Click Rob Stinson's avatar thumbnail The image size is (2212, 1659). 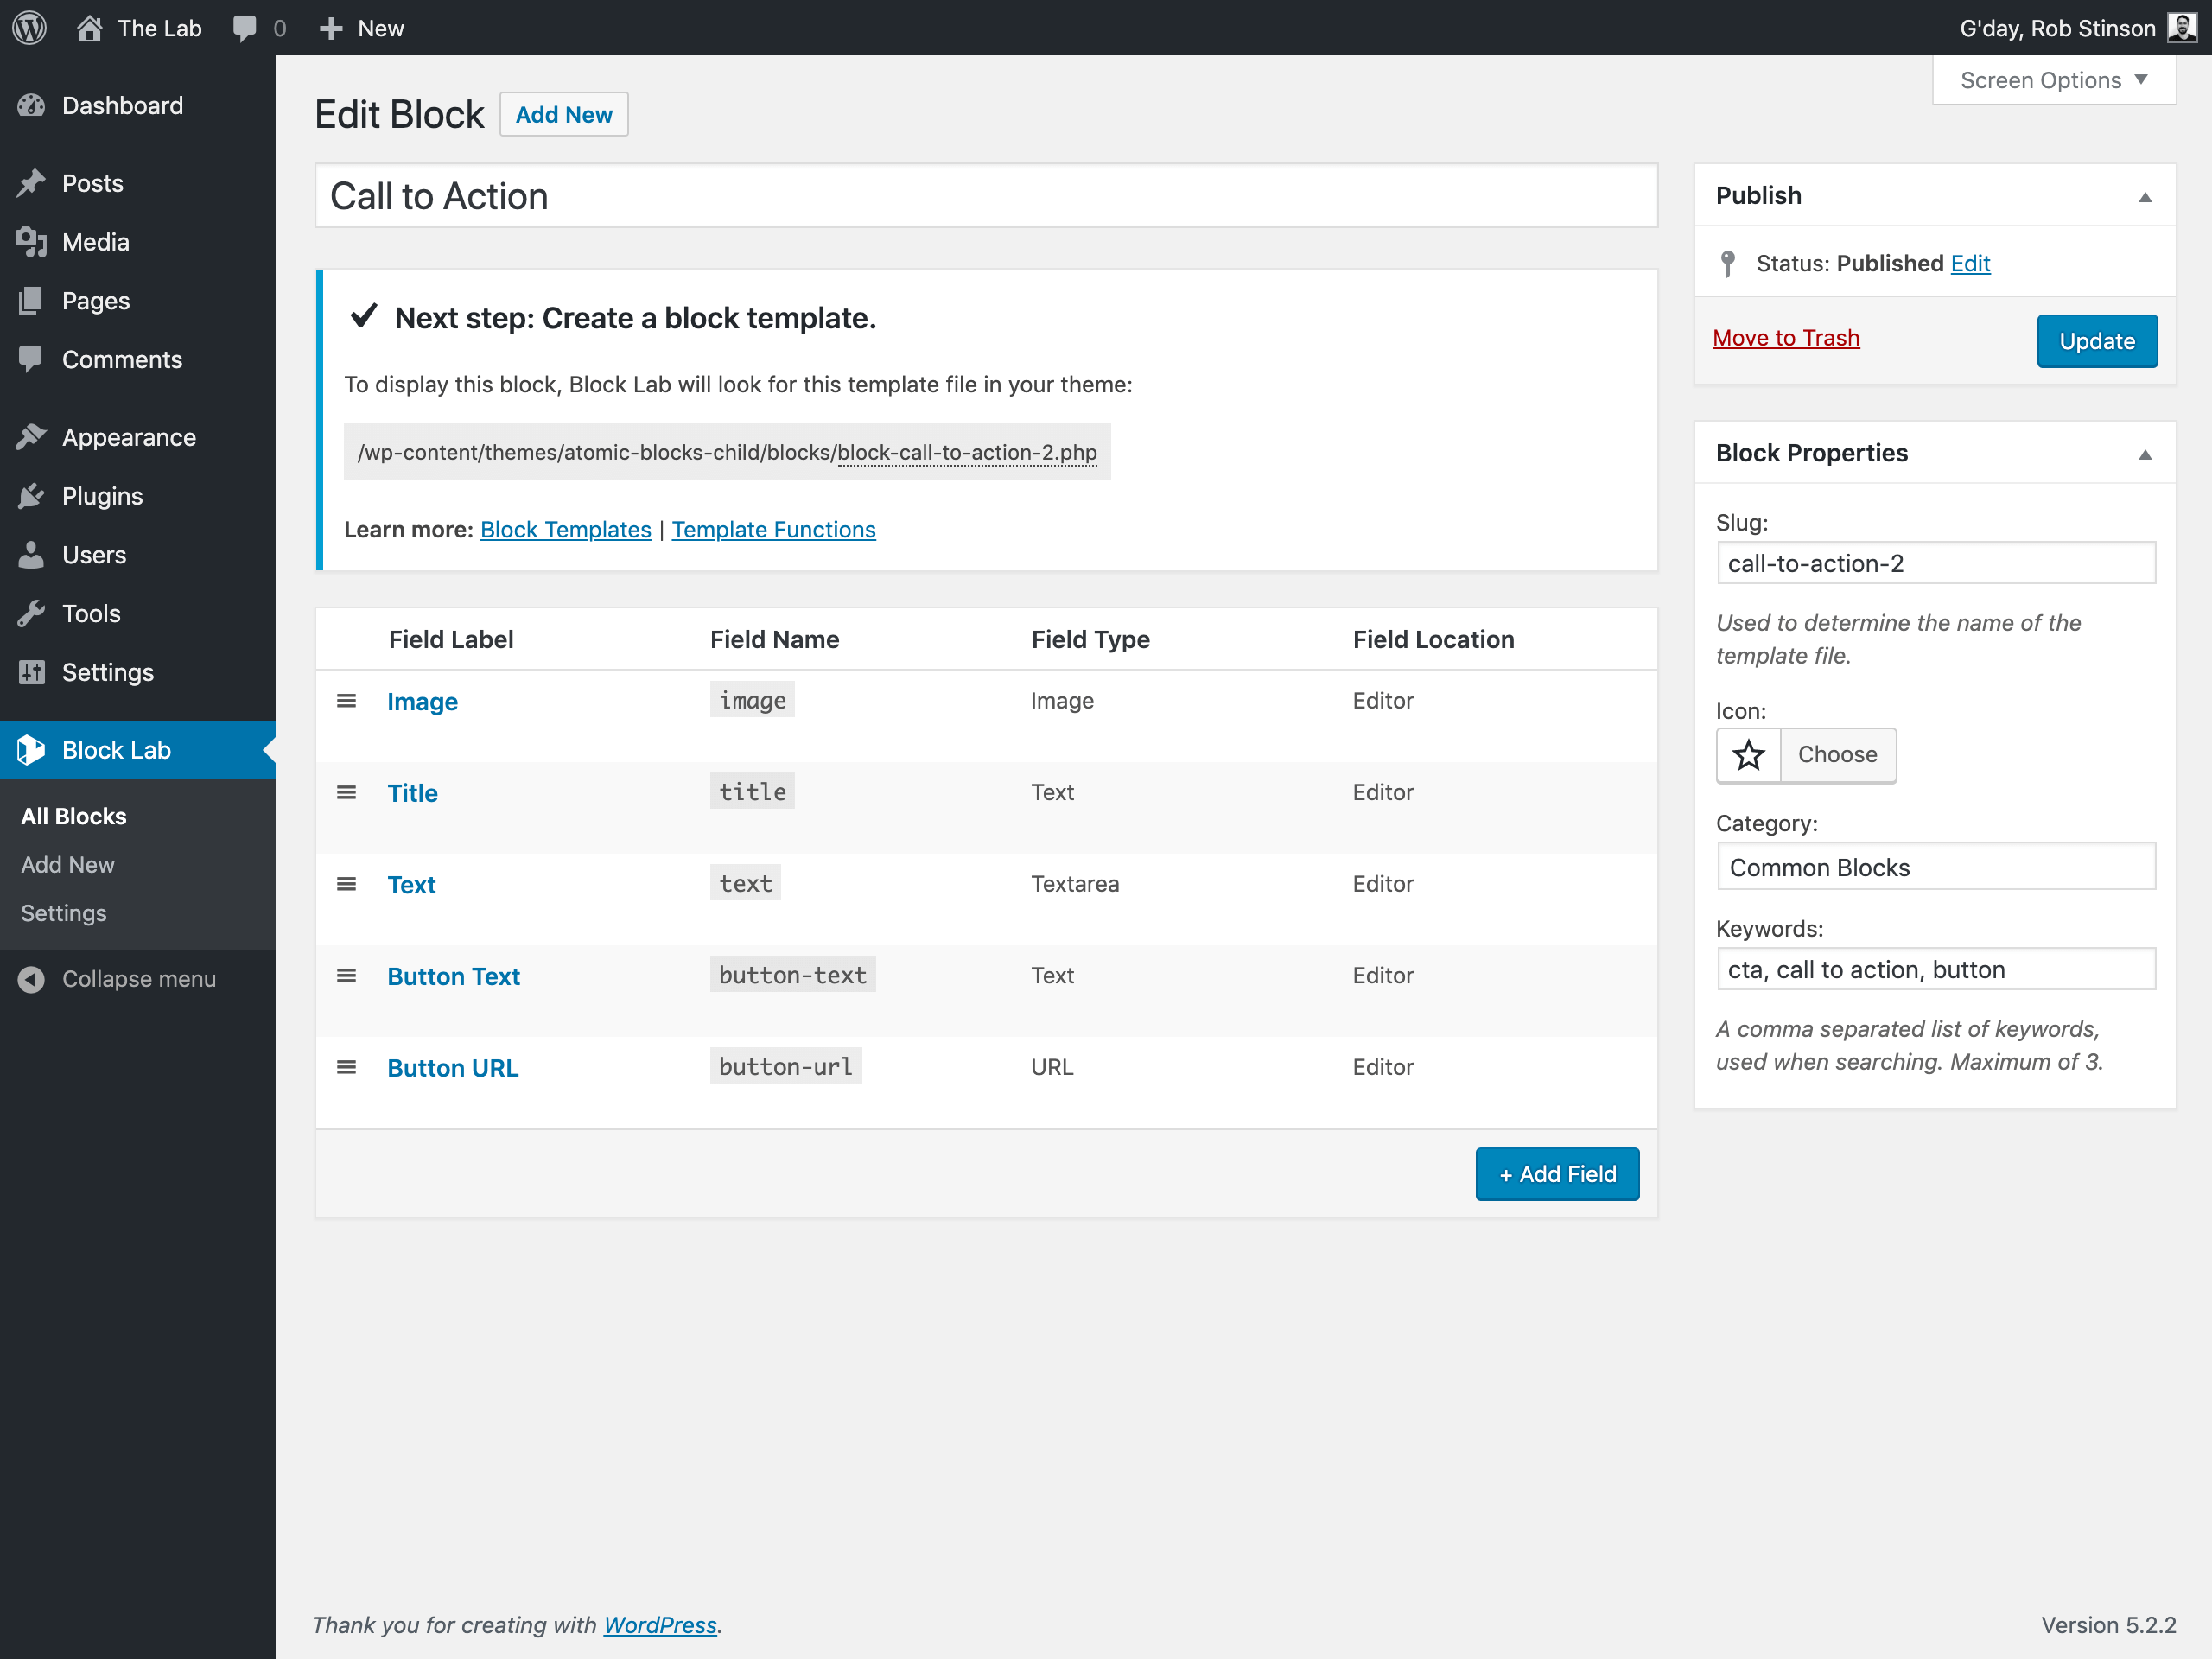pyautogui.click(x=2181, y=28)
